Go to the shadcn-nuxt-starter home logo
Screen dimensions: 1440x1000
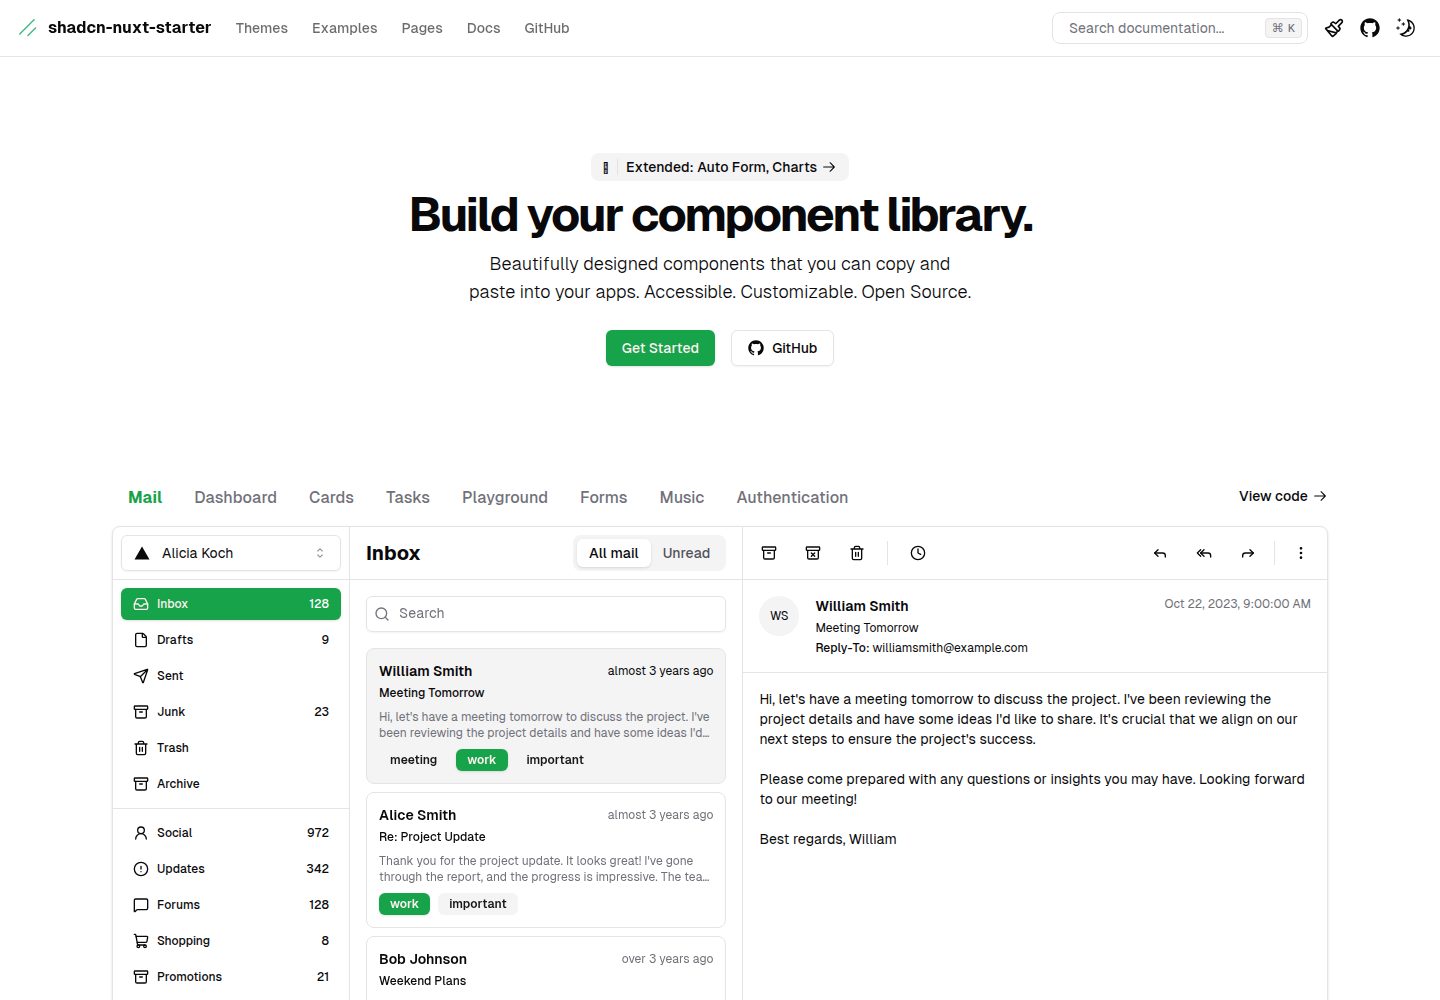[115, 28]
